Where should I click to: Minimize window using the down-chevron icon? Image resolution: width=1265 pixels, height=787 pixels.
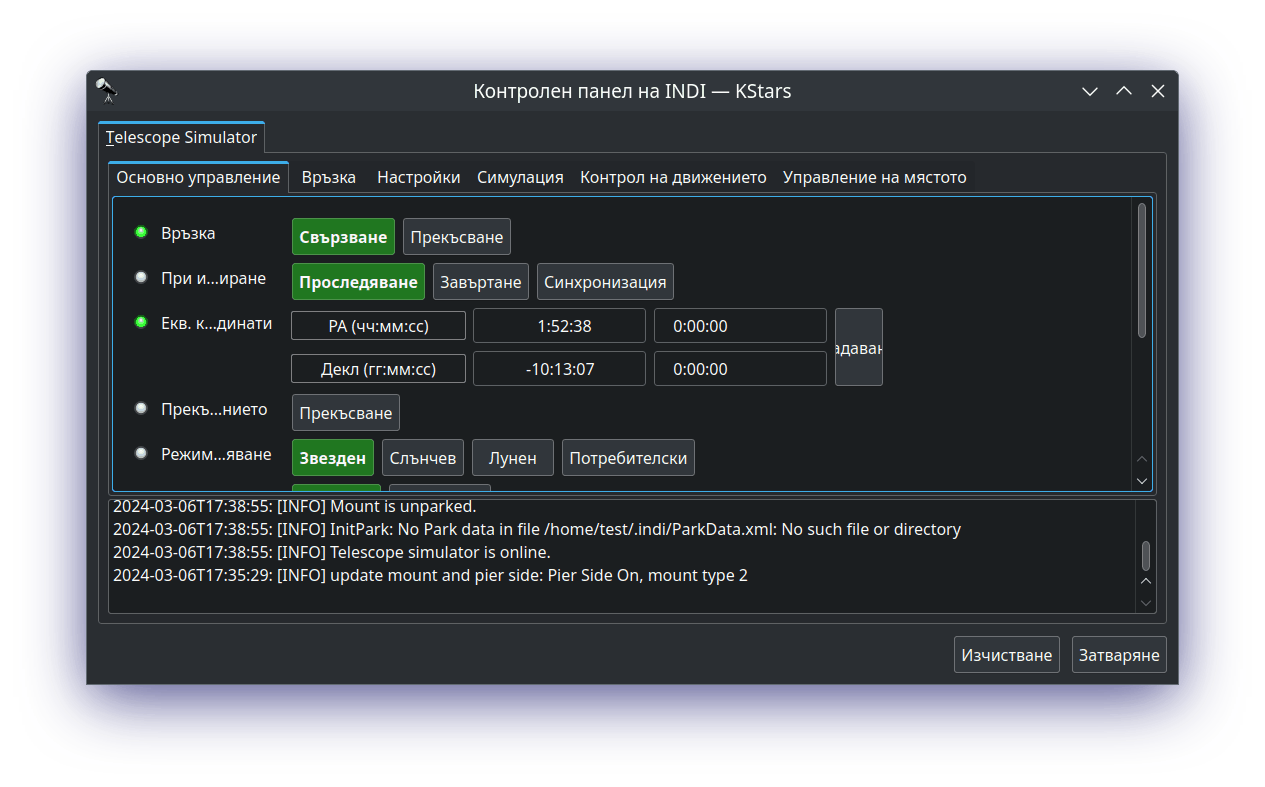1090,91
